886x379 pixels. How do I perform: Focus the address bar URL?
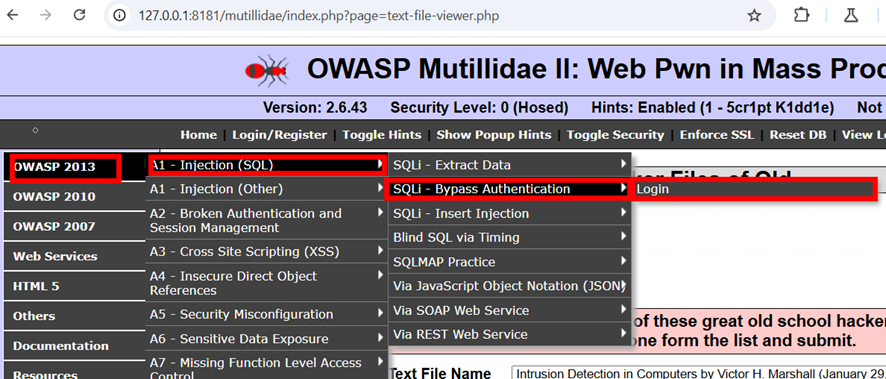tap(319, 16)
